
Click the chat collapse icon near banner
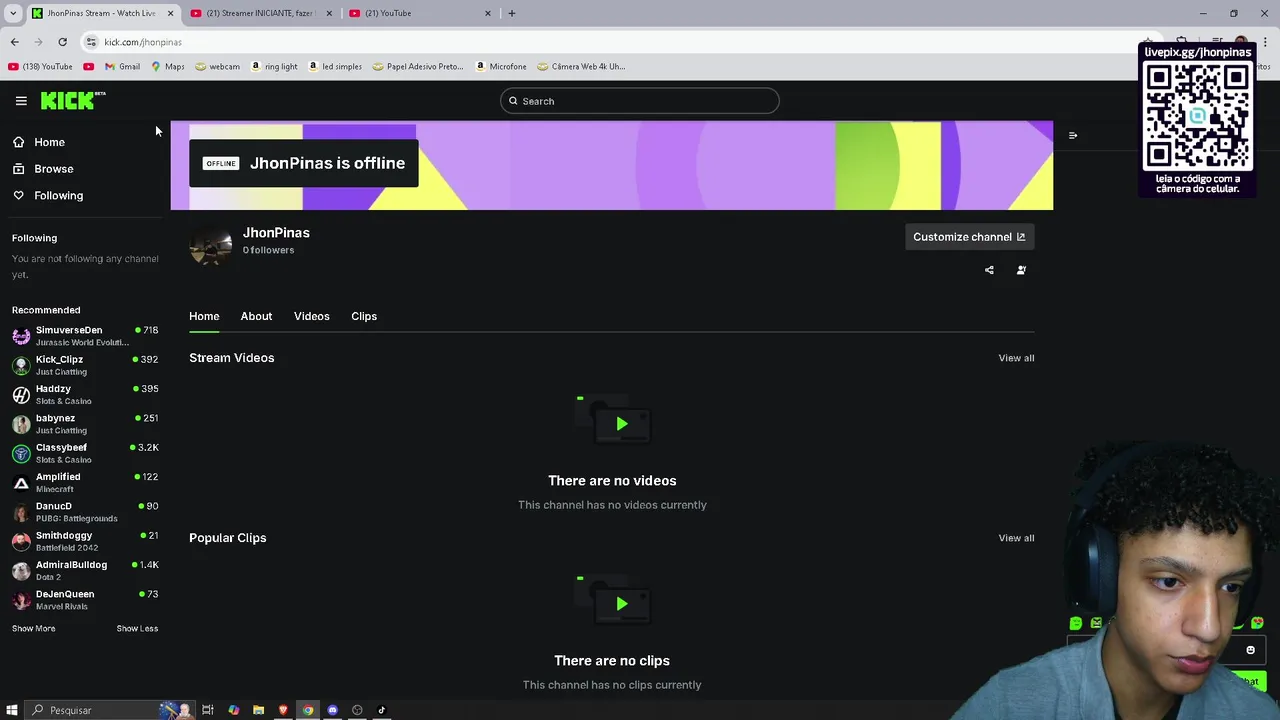pyautogui.click(x=1073, y=135)
